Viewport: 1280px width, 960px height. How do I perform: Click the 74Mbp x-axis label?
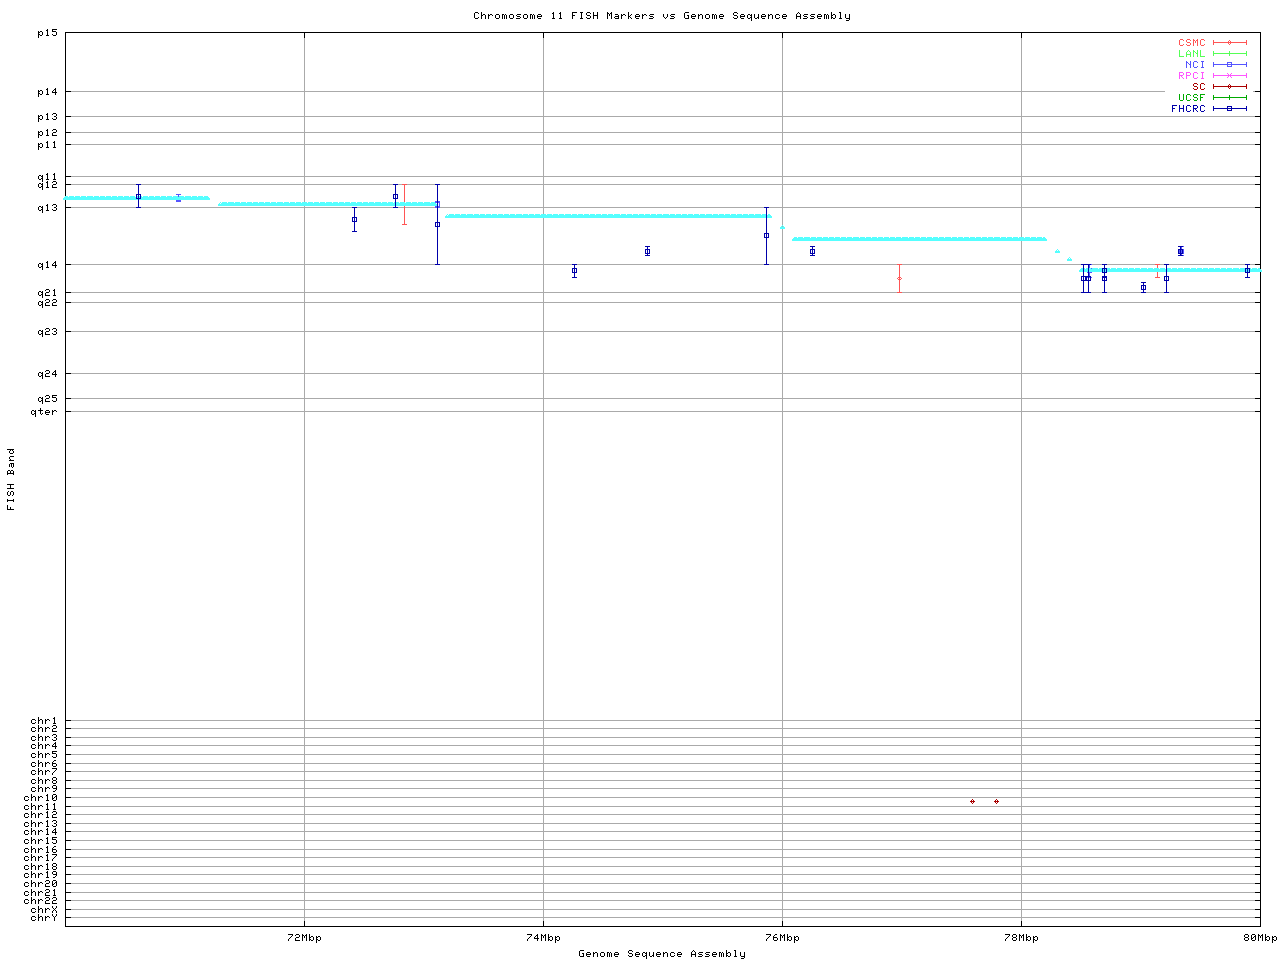click(543, 938)
